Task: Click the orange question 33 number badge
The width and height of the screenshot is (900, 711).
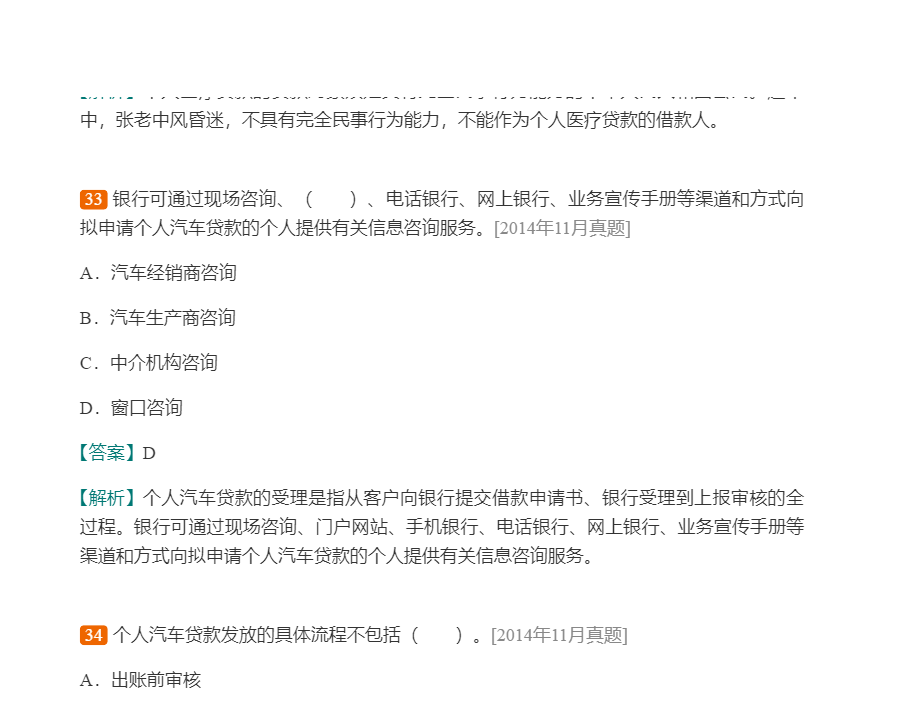Action: coord(93,199)
